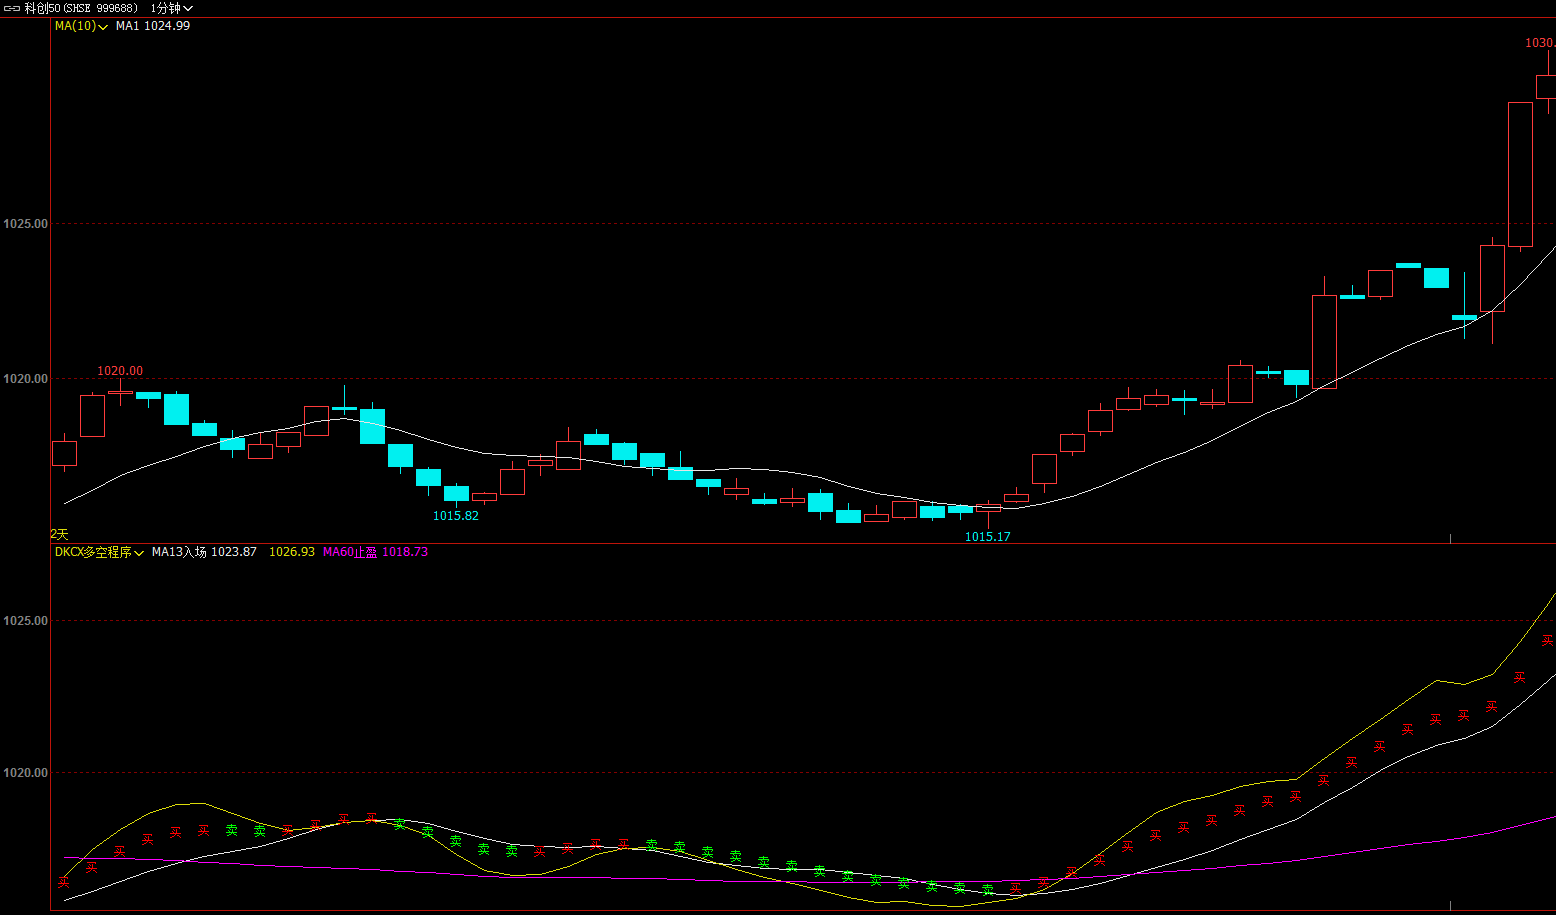Click the 1015.82 low price label
The image size is (1556, 915).
tap(456, 516)
